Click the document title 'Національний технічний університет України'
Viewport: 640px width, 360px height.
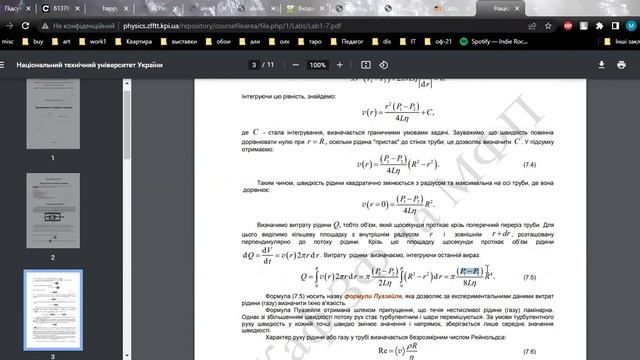point(89,65)
